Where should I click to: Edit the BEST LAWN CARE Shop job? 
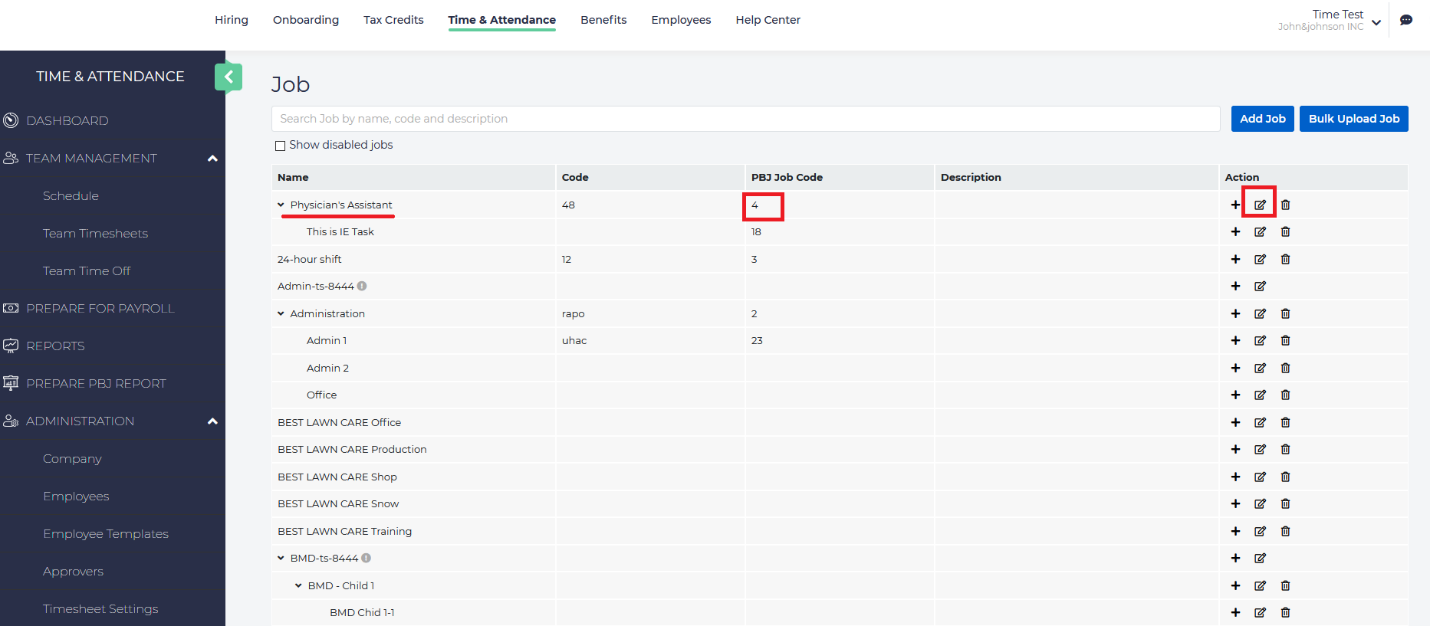(x=1260, y=477)
